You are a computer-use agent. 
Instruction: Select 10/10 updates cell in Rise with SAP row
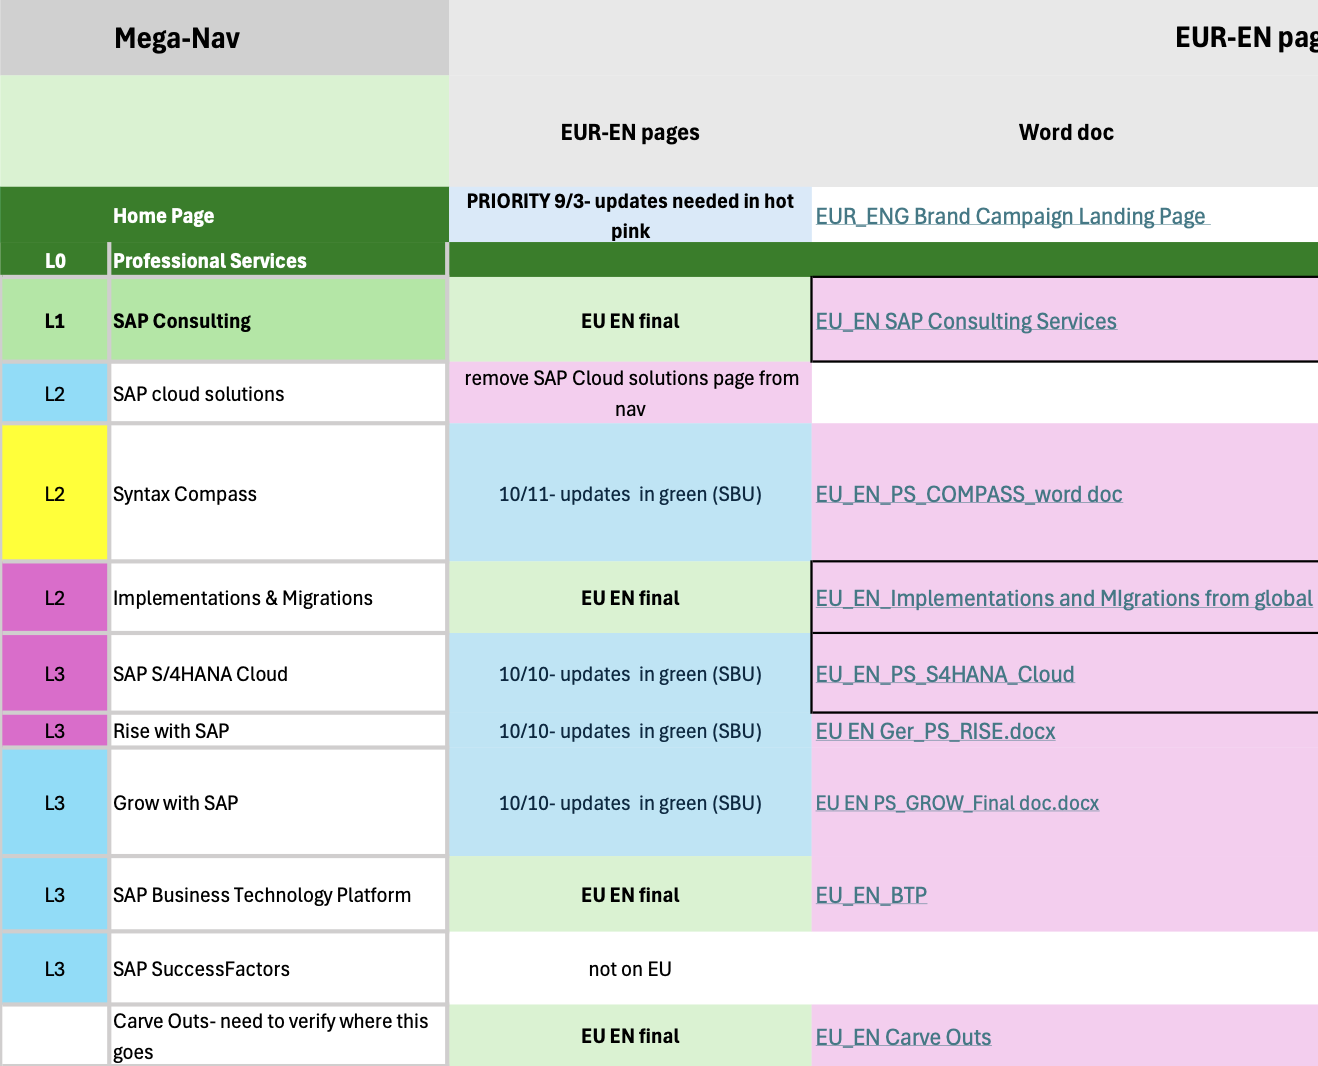(630, 731)
